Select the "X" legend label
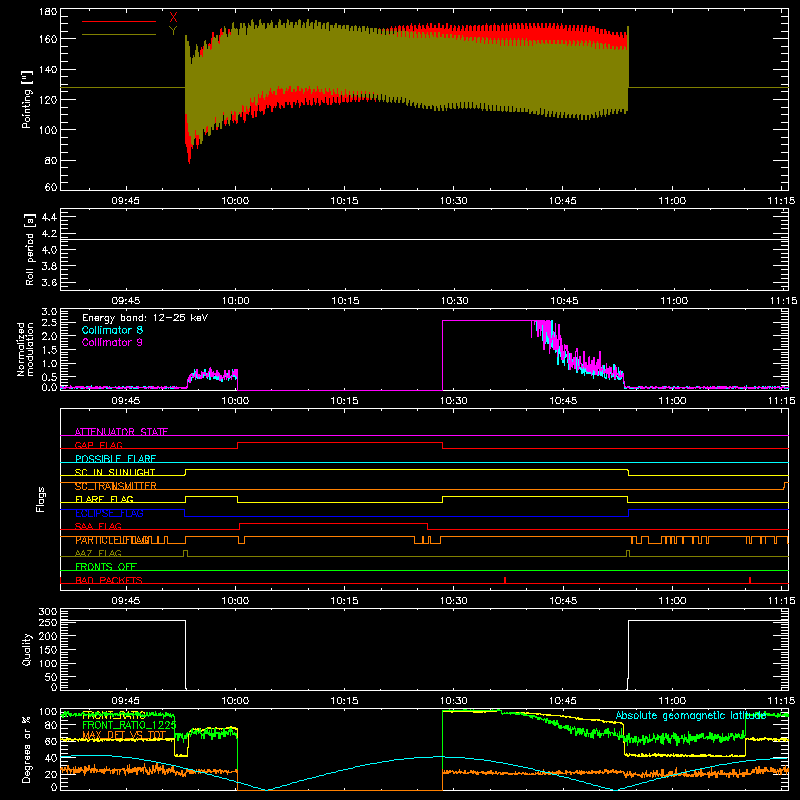 tap(173, 17)
